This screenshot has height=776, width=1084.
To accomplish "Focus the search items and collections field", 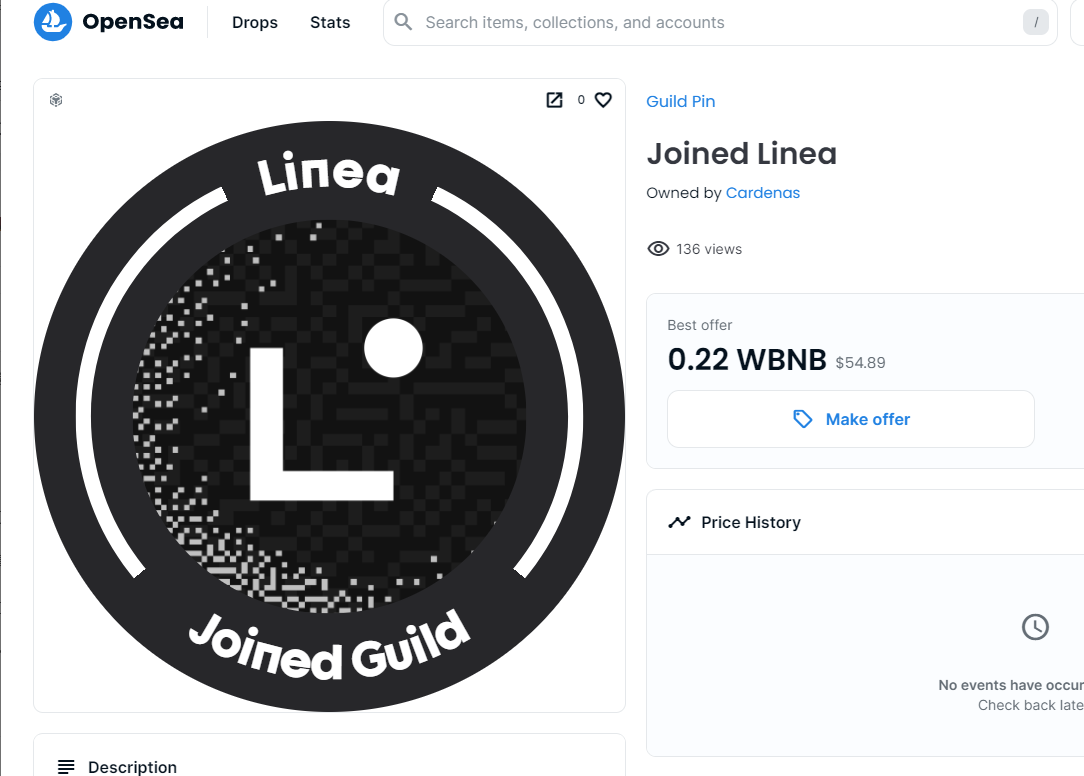I will pos(720,22).
